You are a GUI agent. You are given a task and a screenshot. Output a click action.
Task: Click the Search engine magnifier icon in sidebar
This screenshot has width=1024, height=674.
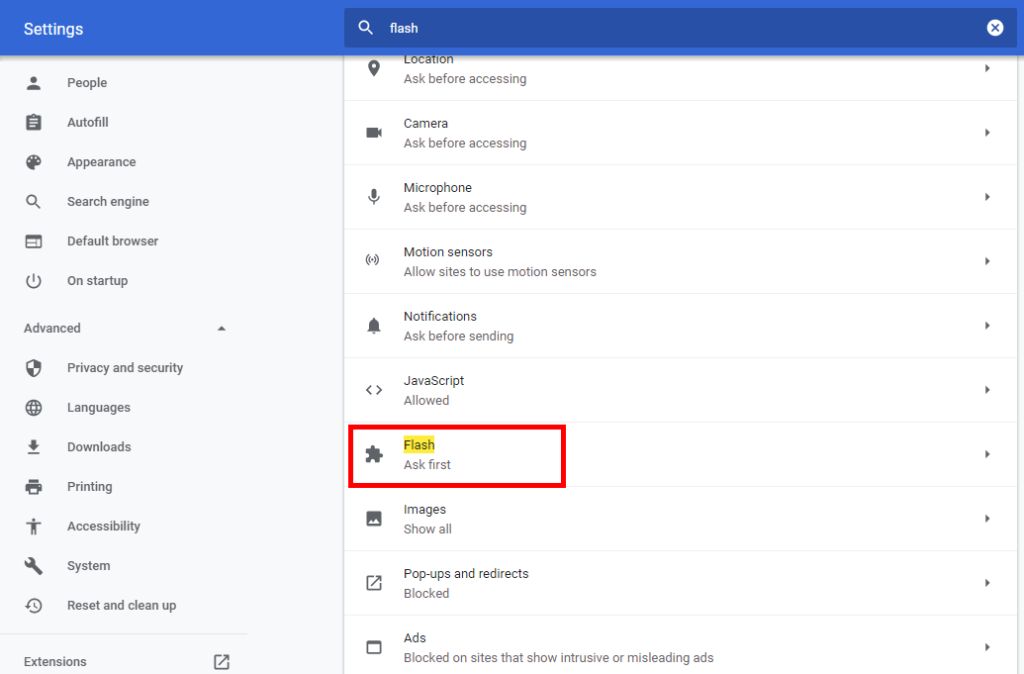pos(33,202)
